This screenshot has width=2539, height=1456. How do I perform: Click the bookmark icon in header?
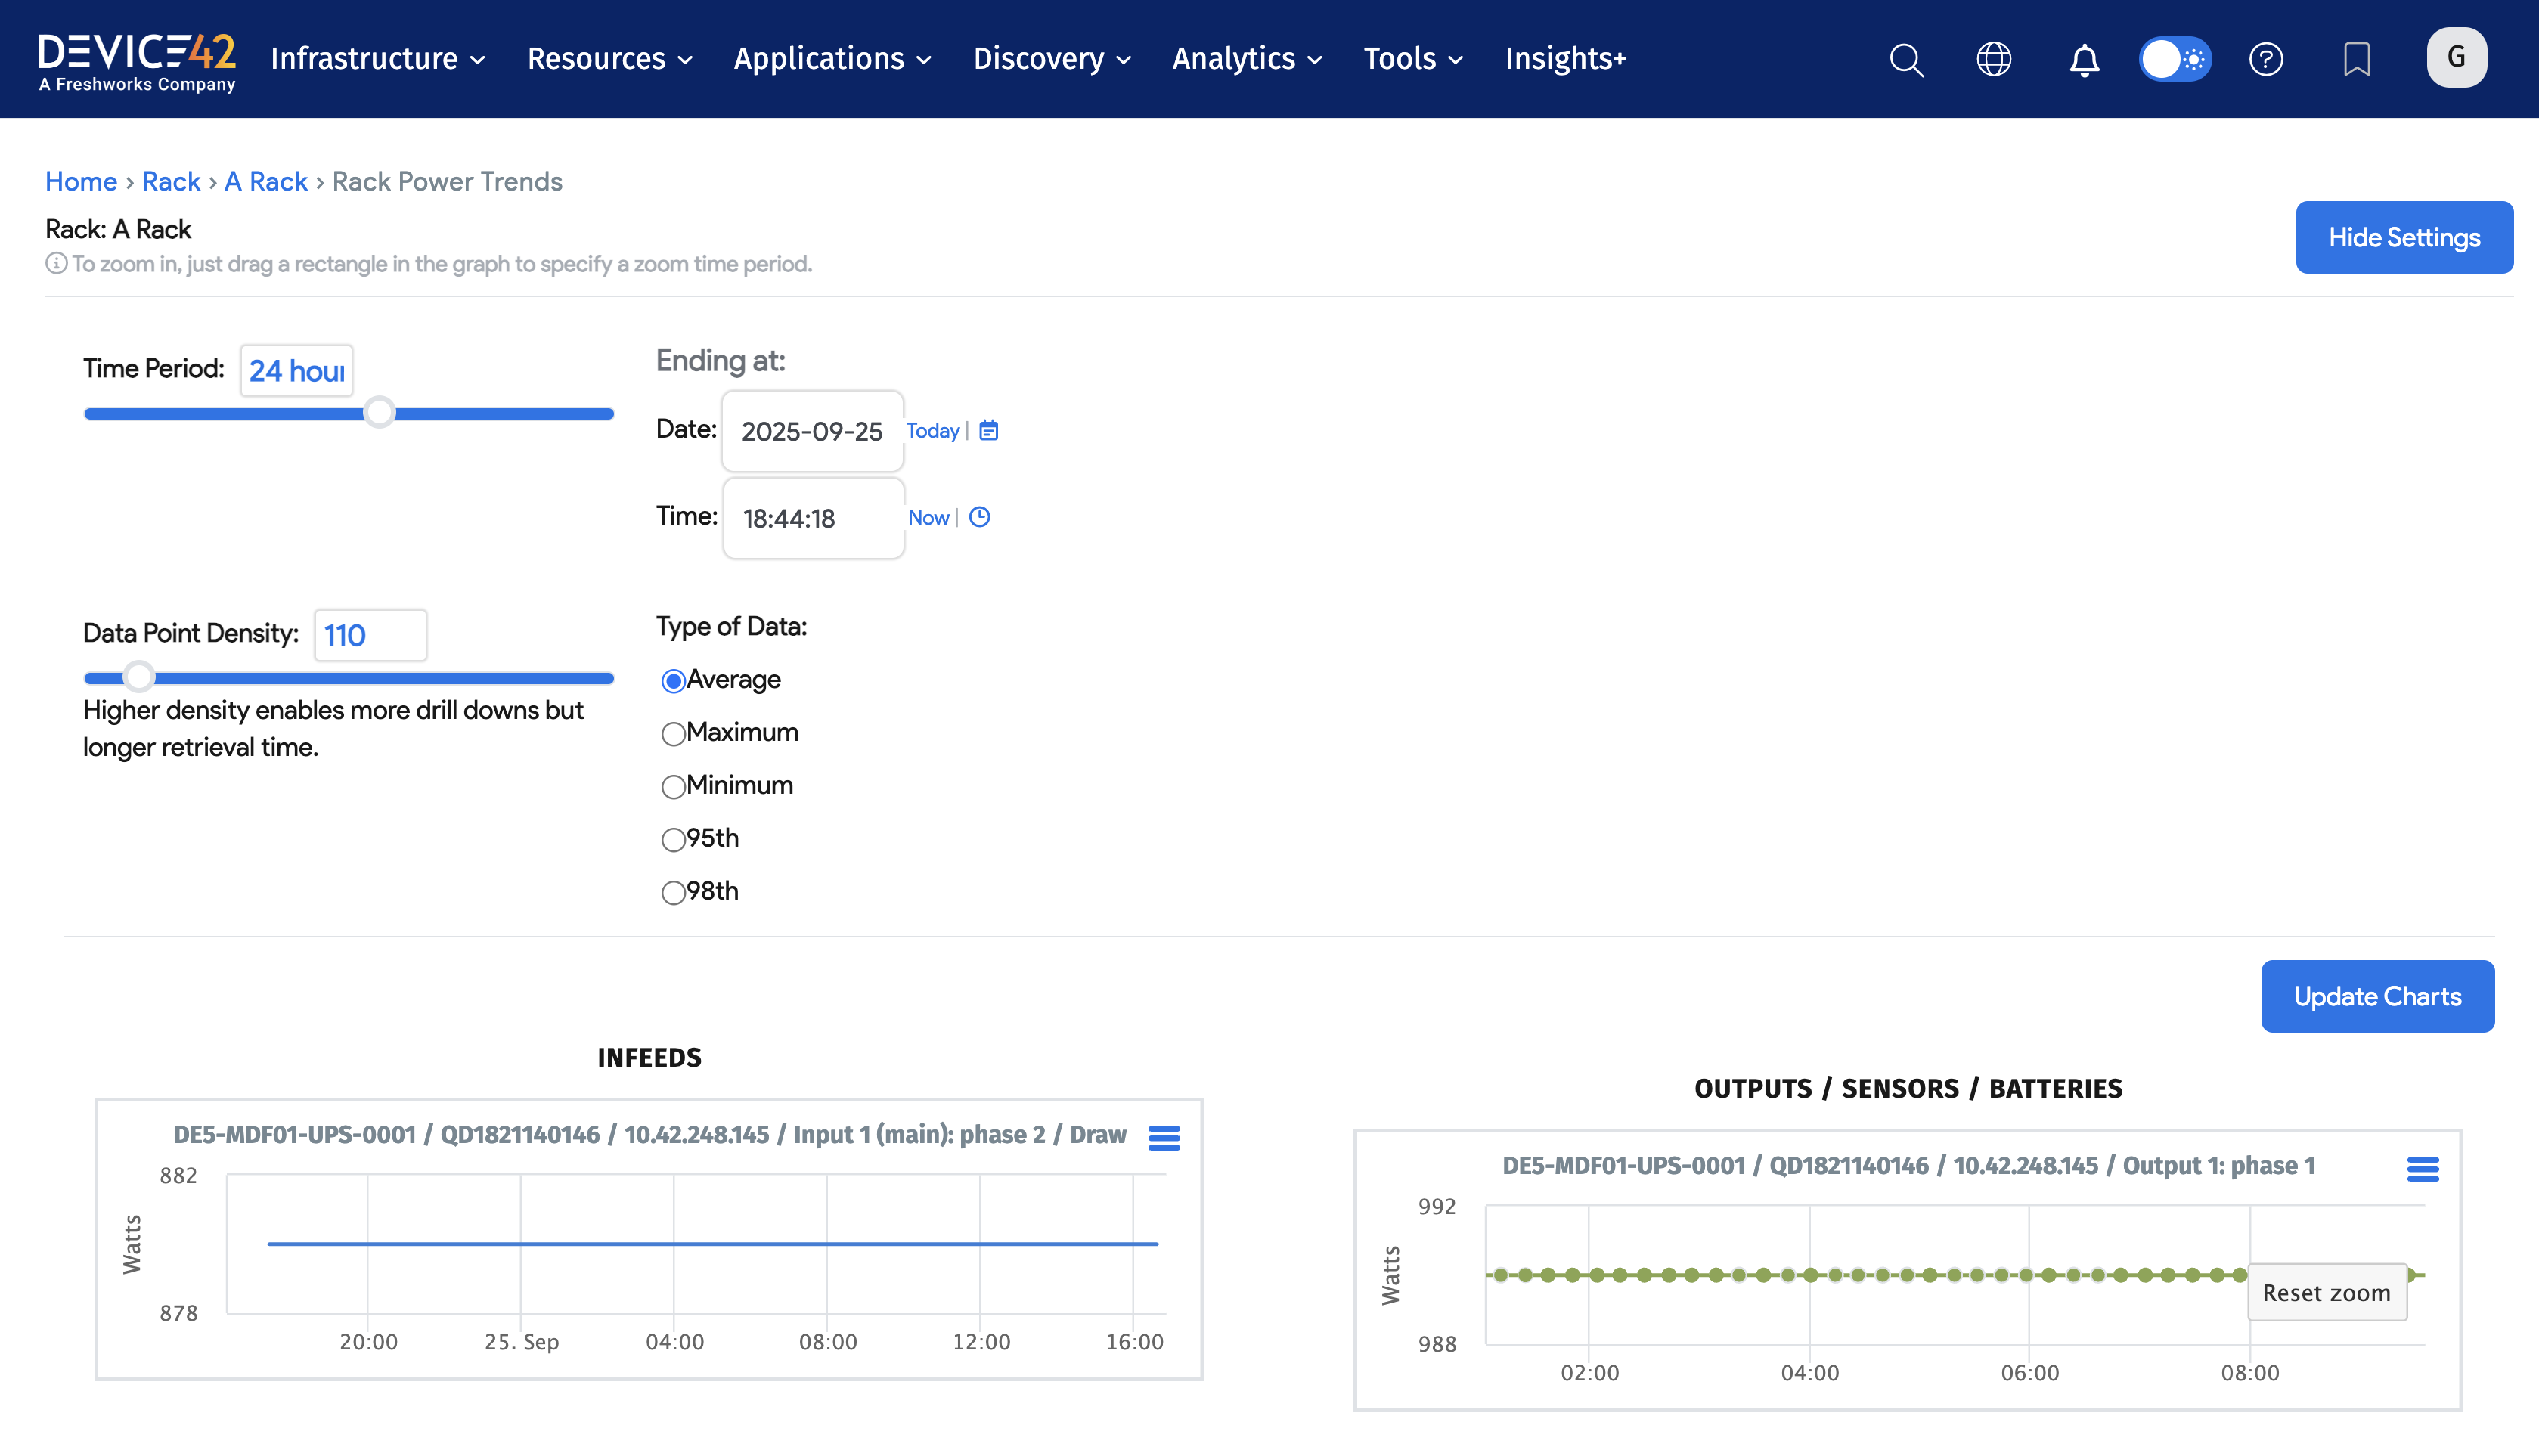2357,59
